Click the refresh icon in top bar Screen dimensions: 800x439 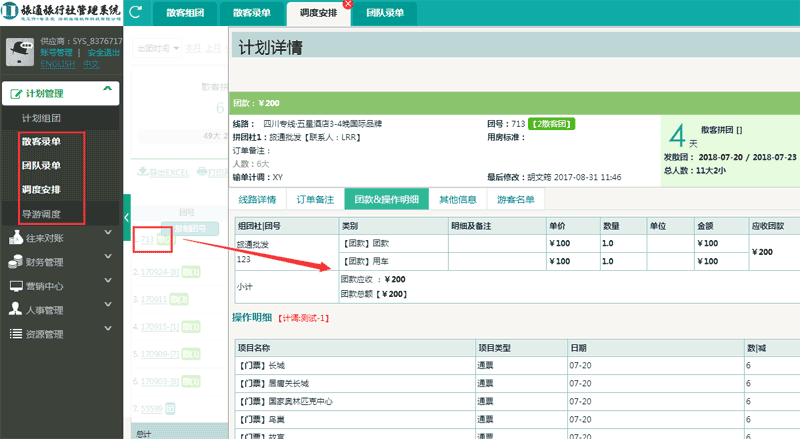click(x=134, y=12)
